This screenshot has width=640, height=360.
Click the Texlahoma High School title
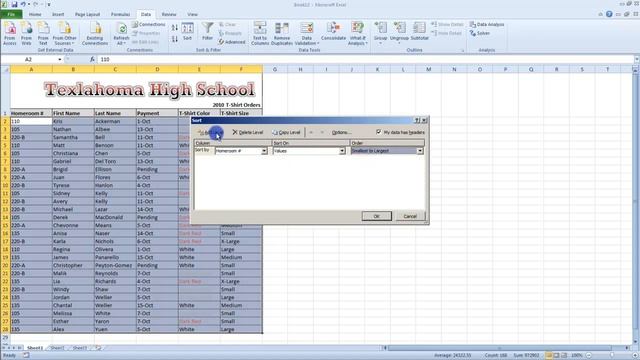[149, 90]
